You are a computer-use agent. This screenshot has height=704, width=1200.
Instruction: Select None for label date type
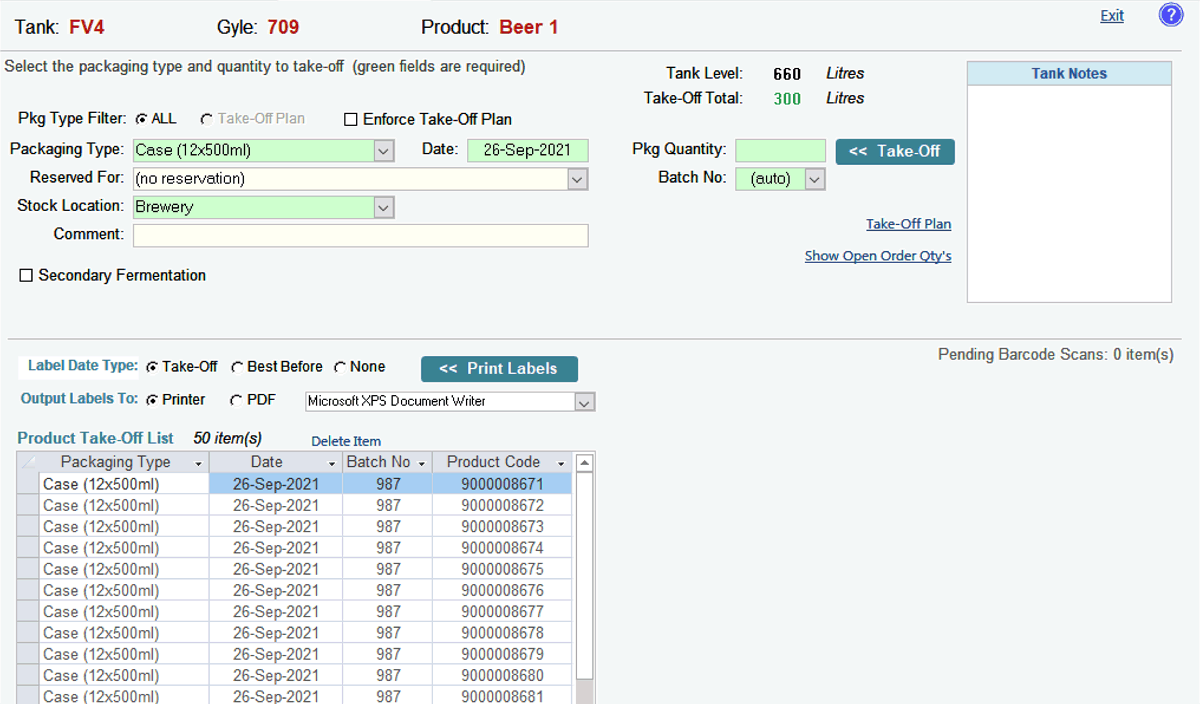(x=340, y=367)
